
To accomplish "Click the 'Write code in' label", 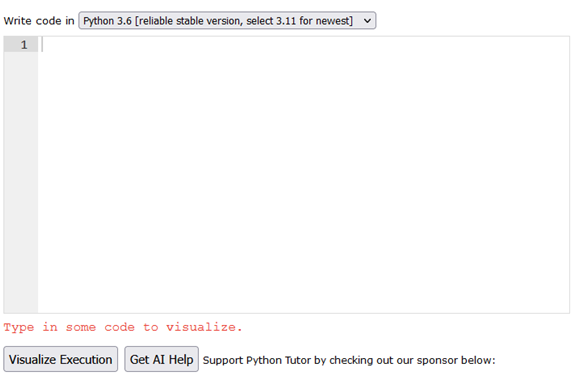I will pyautogui.click(x=39, y=21).
